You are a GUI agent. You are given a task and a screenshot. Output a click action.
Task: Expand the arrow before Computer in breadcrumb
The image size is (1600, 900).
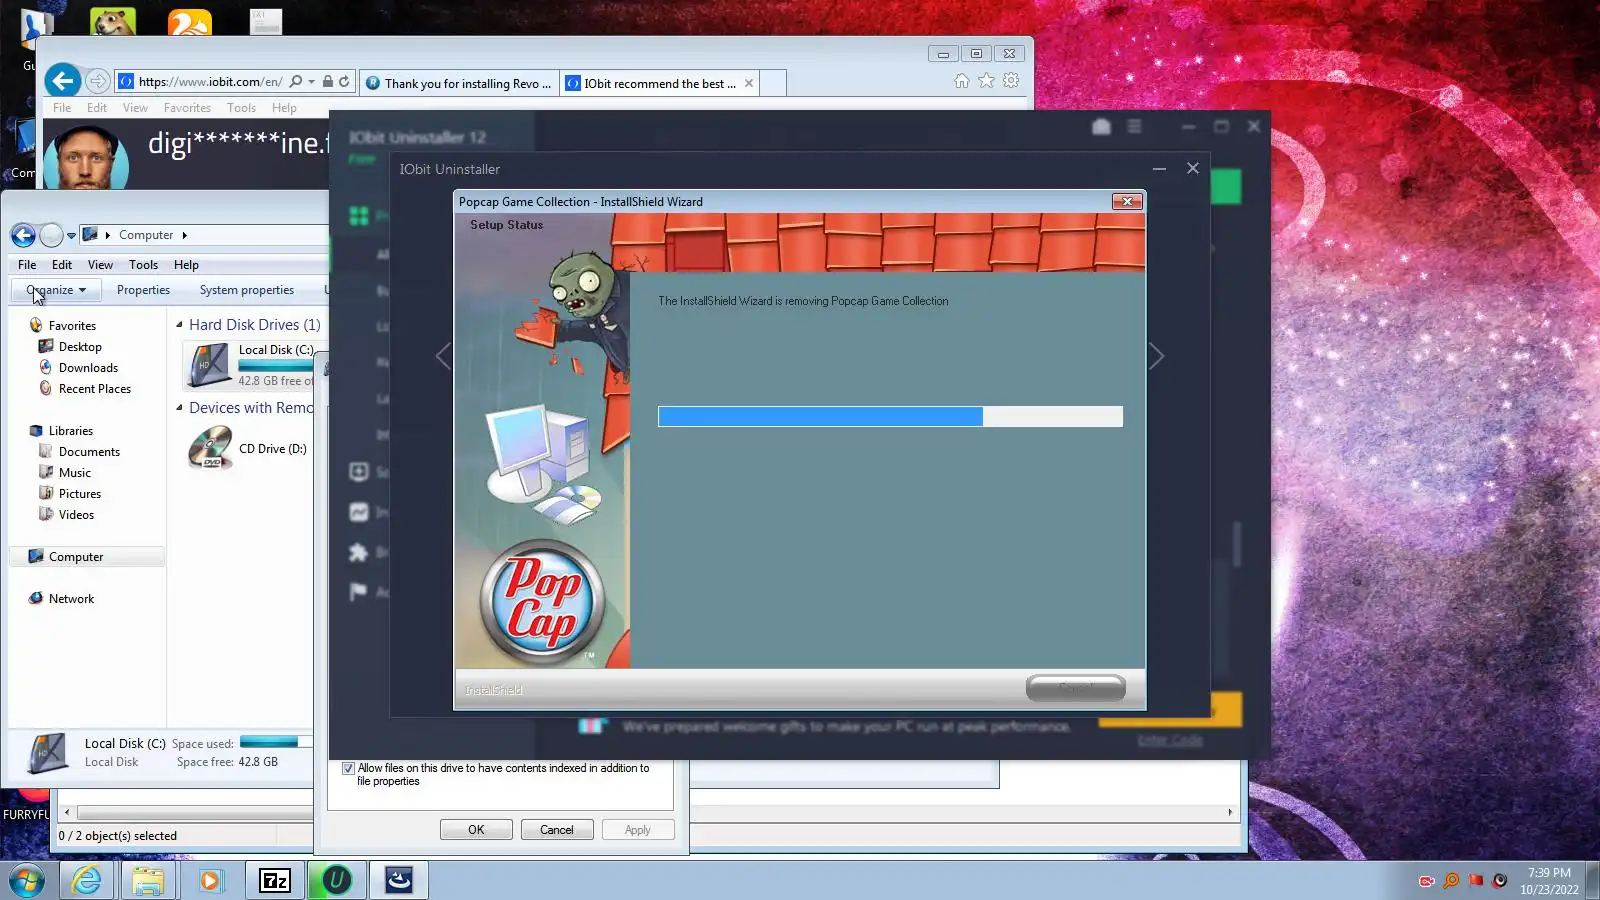tap(107, 235)
